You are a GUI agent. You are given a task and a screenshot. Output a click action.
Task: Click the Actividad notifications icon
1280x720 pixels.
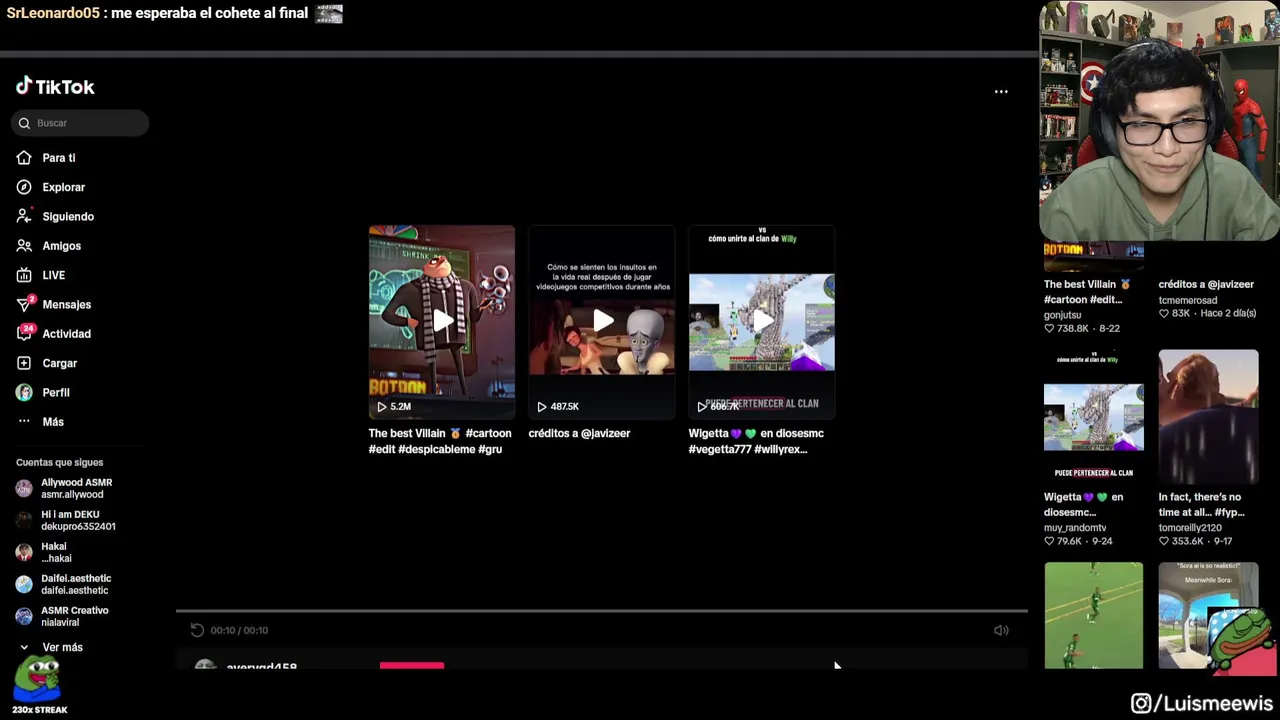click(24, 333)
